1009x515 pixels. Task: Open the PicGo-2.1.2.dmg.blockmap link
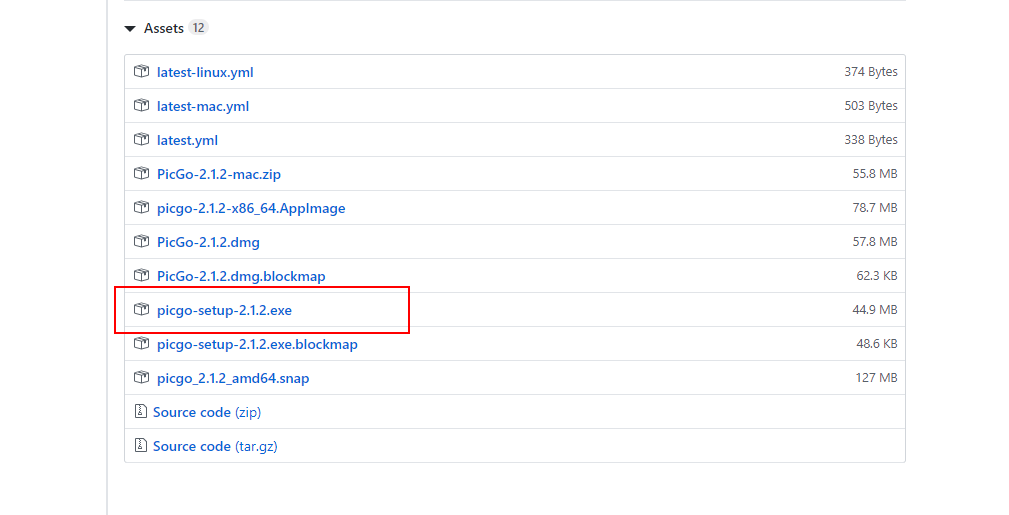241,276
